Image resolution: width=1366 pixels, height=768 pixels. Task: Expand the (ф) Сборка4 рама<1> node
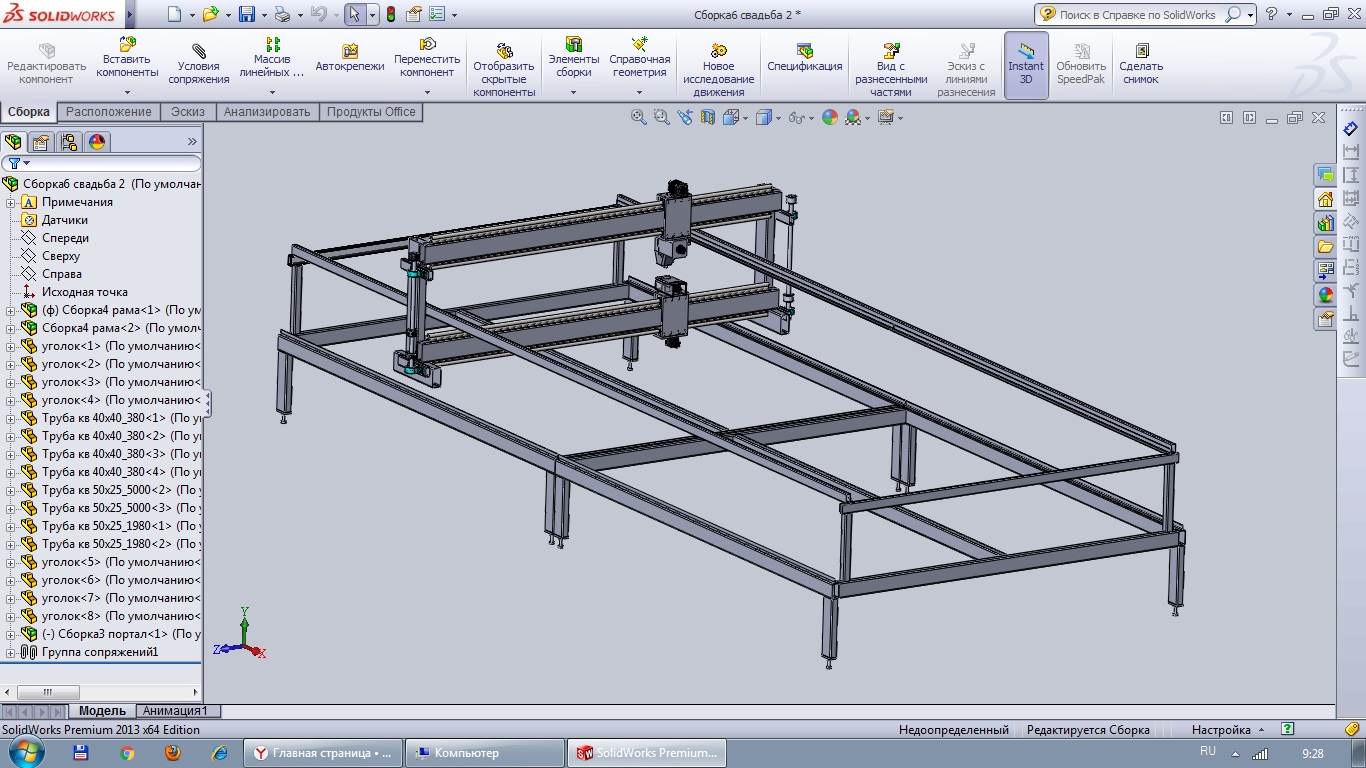[x=11, y=310]
